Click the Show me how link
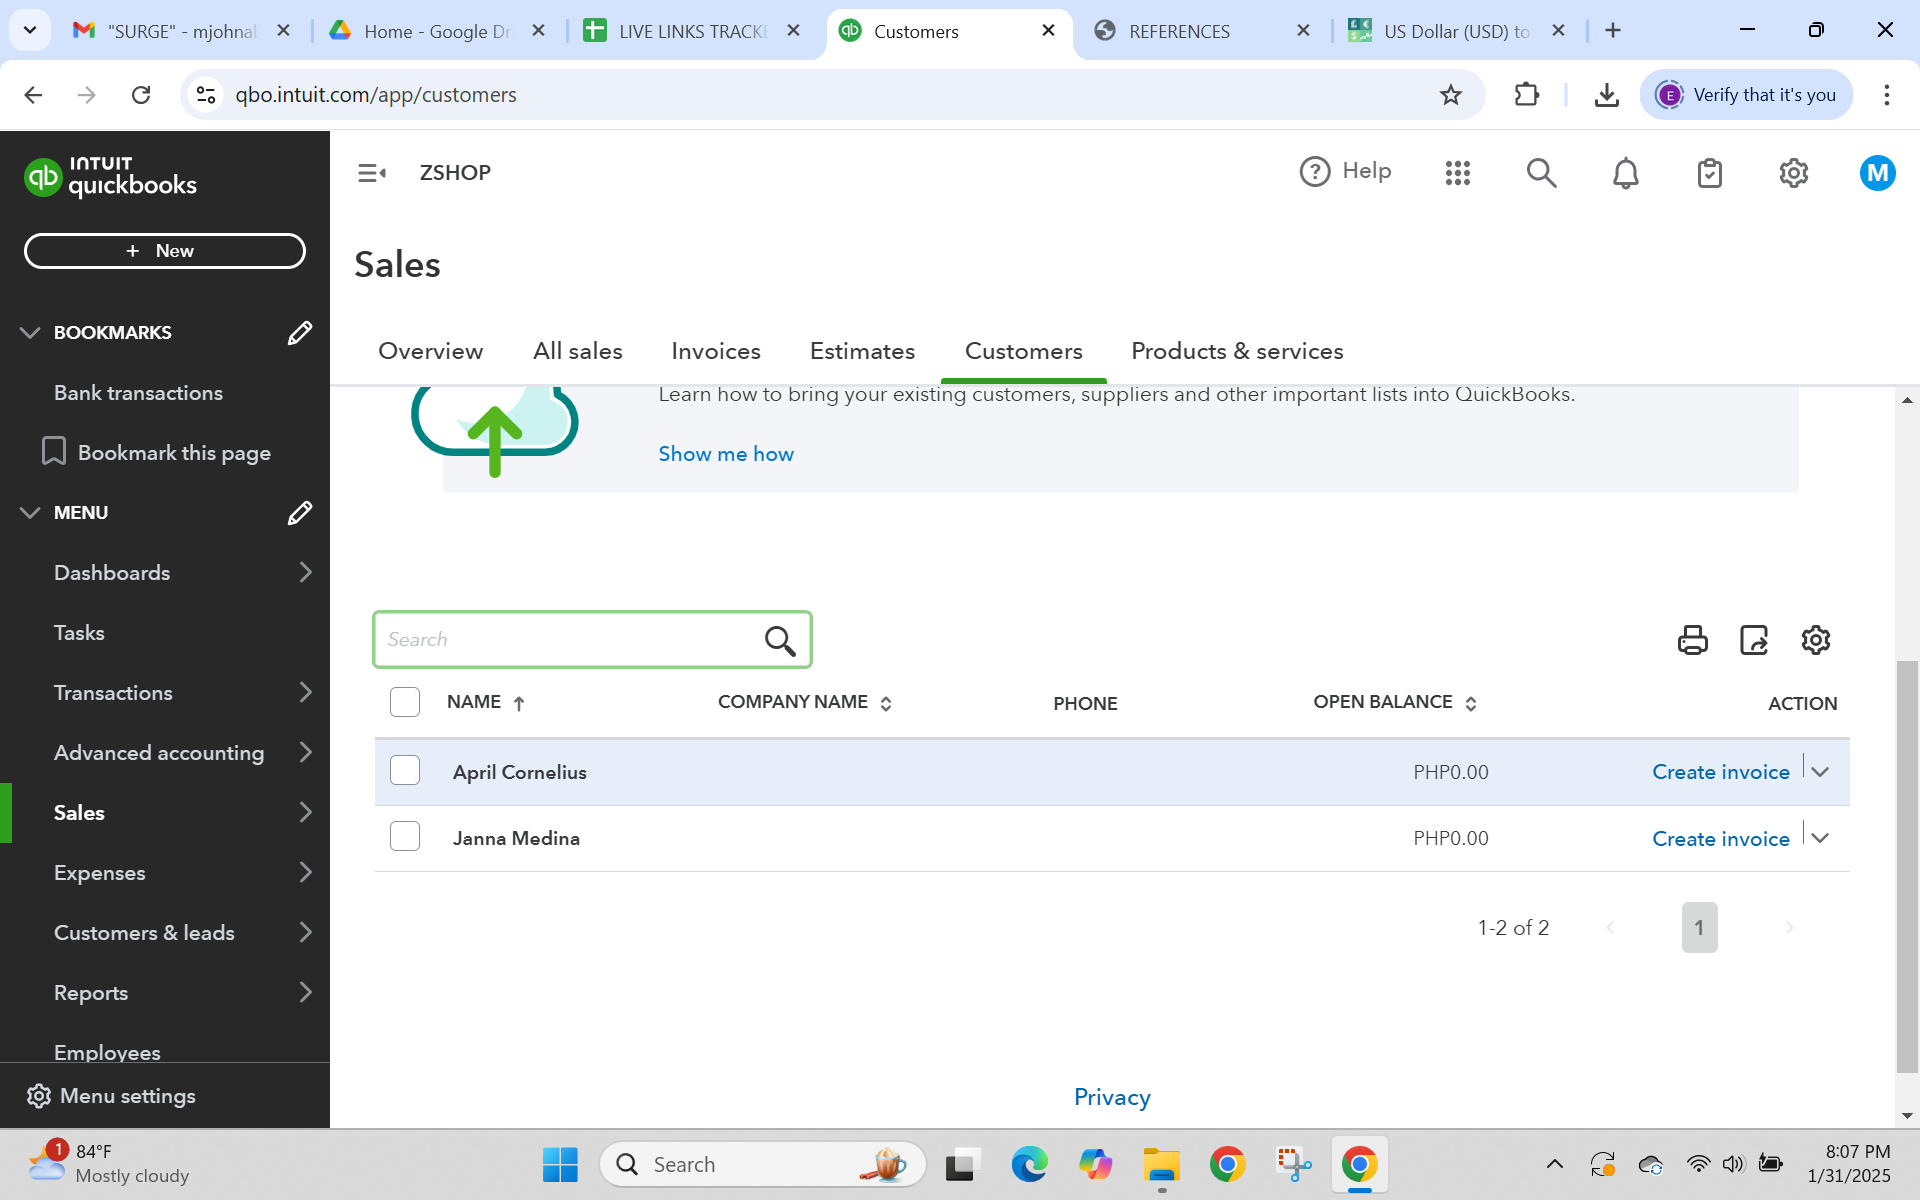Screen dimensions: 1920x1200 pyautogui.click(x=725, y=454)
